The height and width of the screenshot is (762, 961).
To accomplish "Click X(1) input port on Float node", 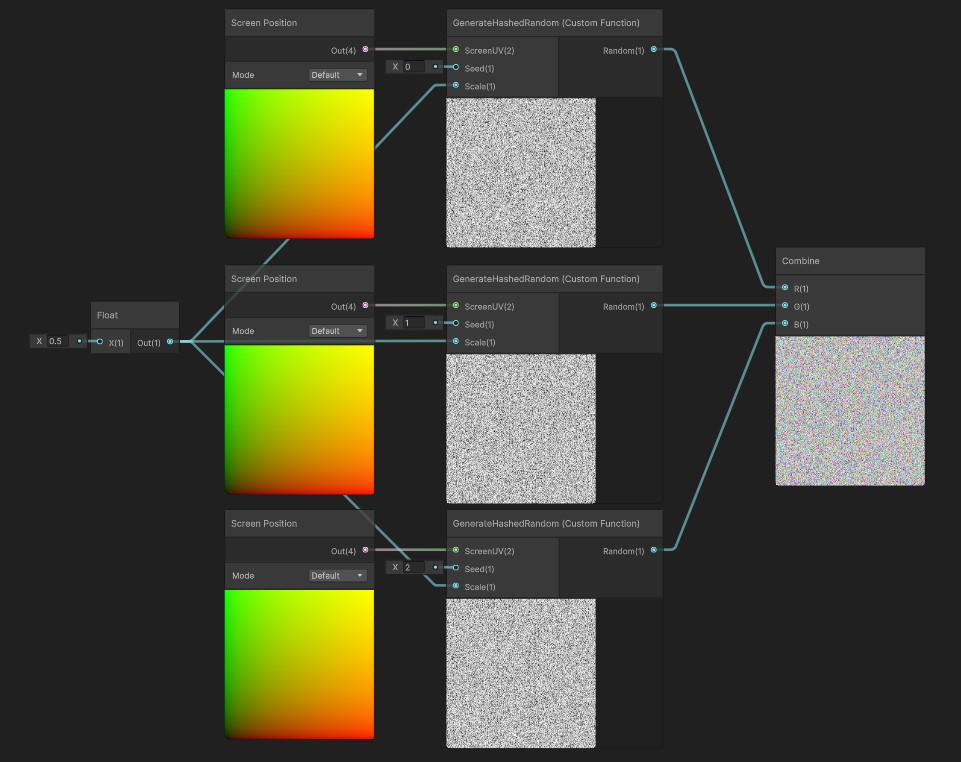I will 100,341.
